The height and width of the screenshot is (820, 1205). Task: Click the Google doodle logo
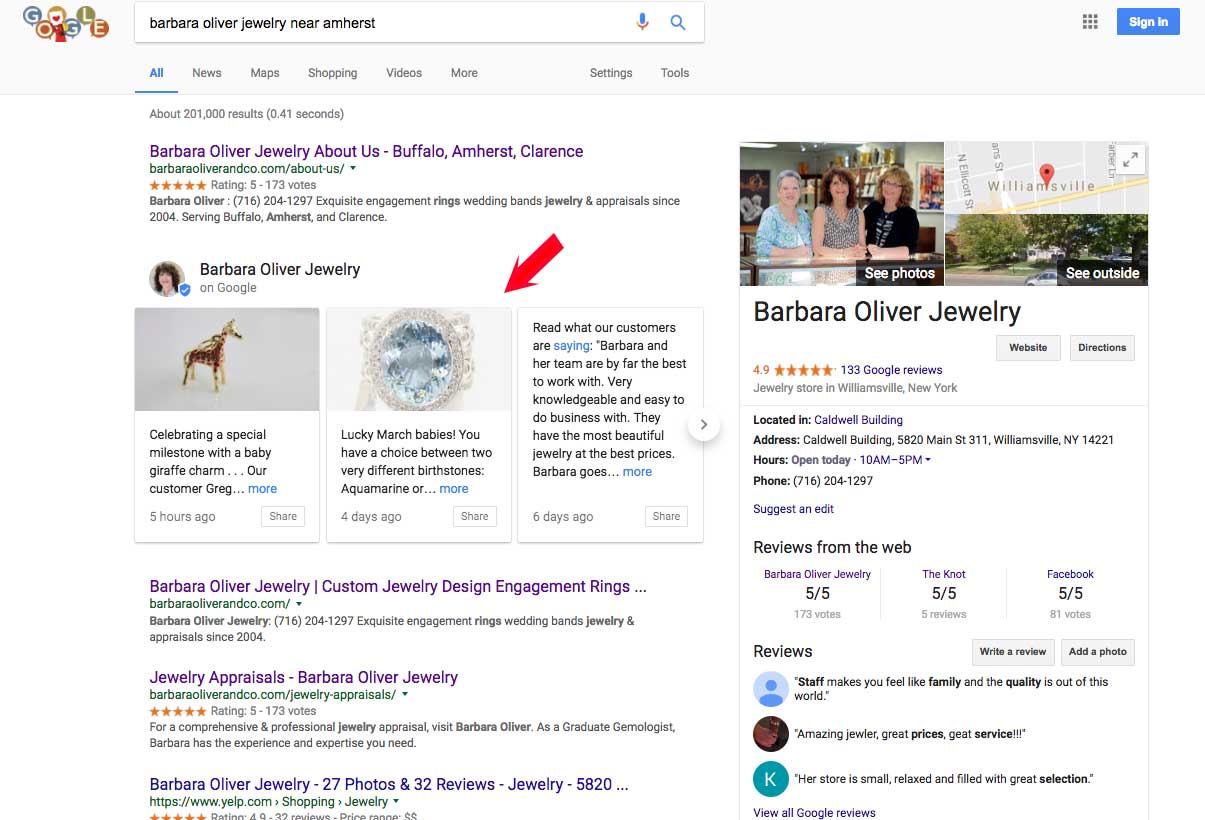pos(65,23)
